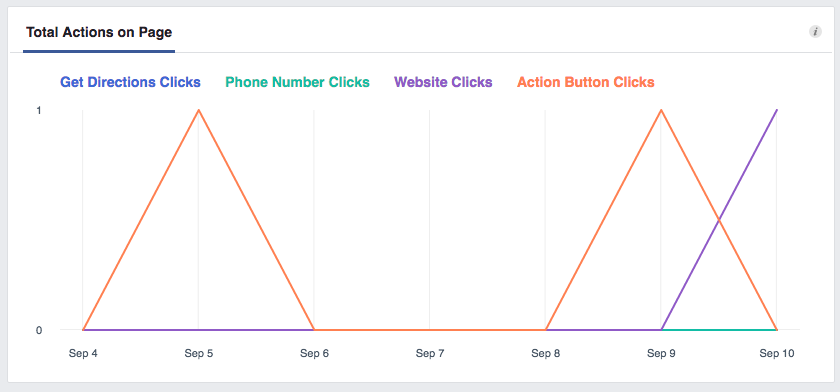The width and height of the screenshot is (840, 392).
Task: Click the Sep 10 x-axis label
Action: [x=777, y=353]
